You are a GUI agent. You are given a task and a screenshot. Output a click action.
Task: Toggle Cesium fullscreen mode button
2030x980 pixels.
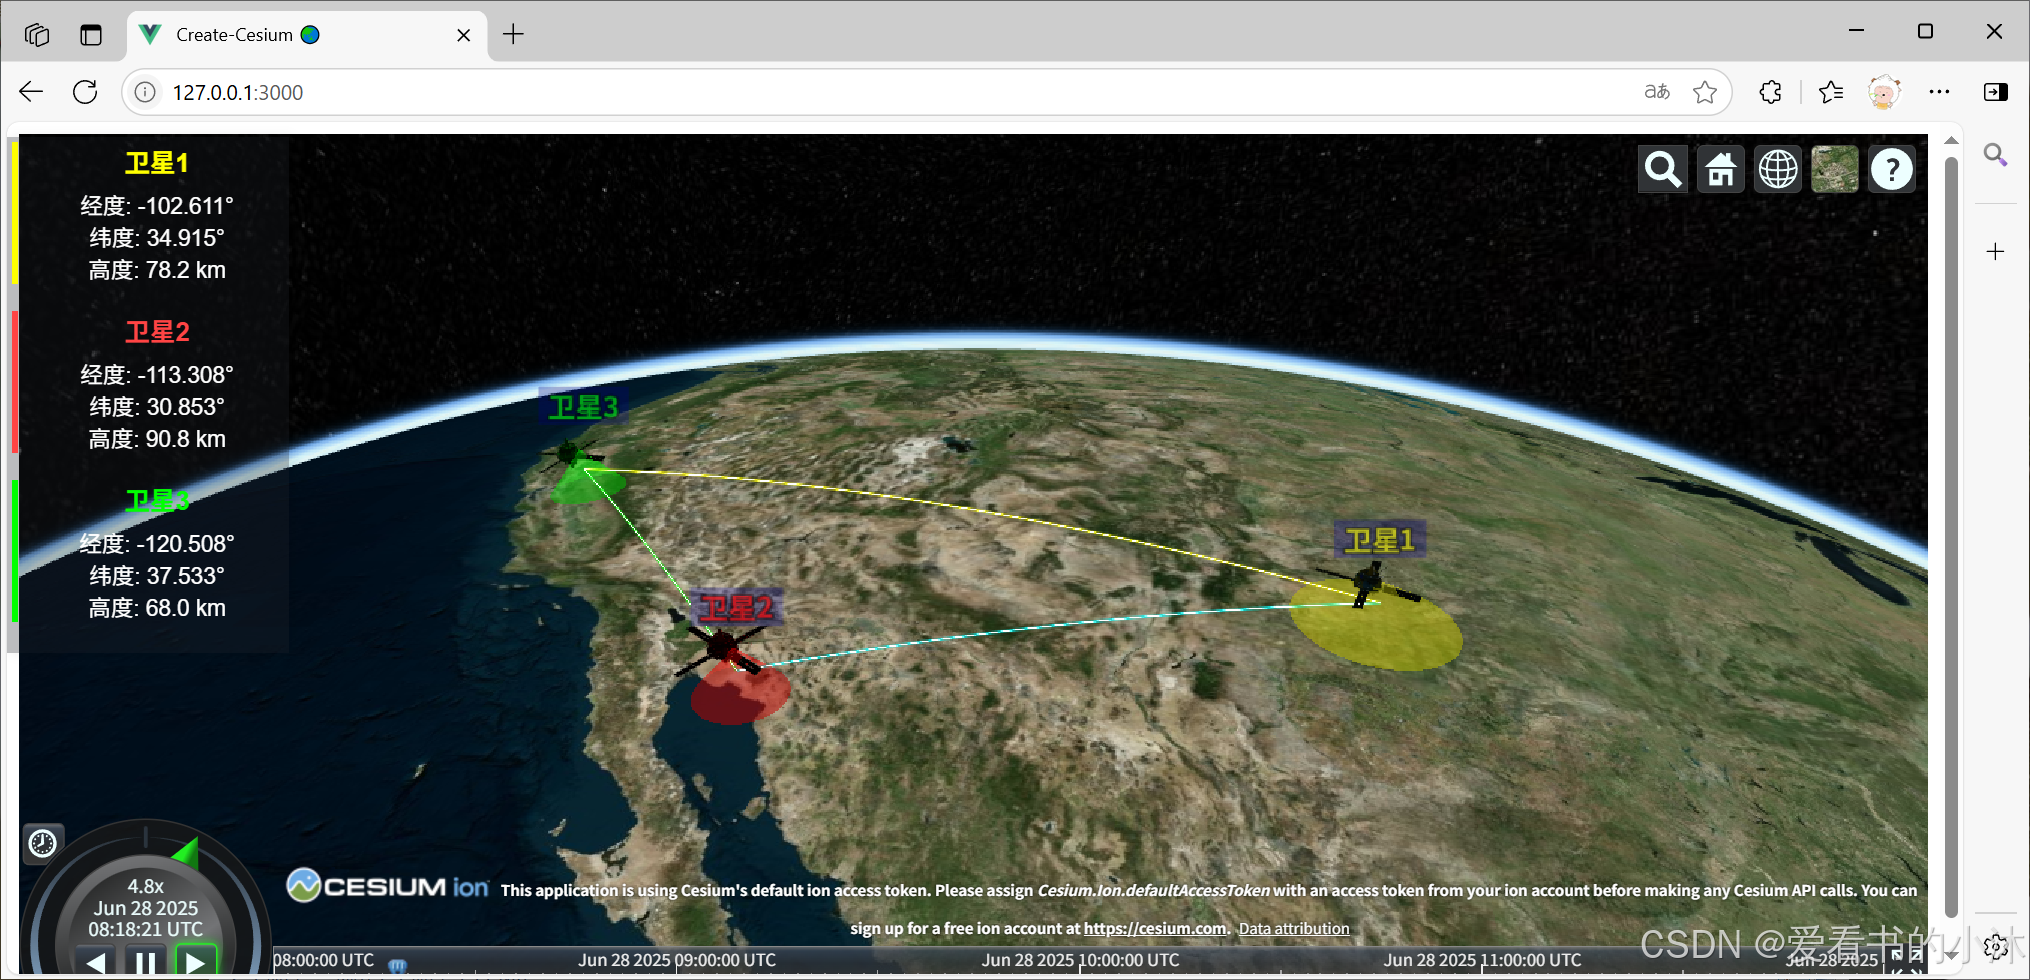coord(1908,960)
